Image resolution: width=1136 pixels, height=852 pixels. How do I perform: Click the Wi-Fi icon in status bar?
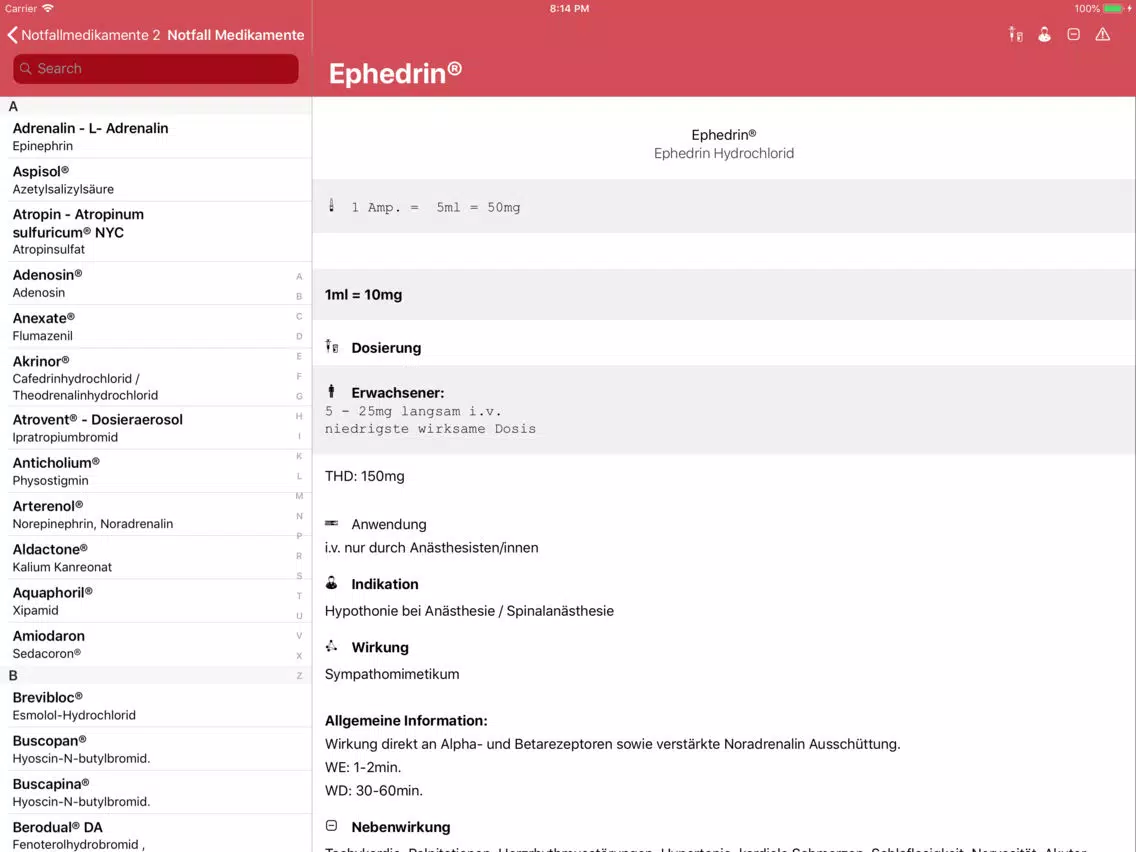pos(48,9)
